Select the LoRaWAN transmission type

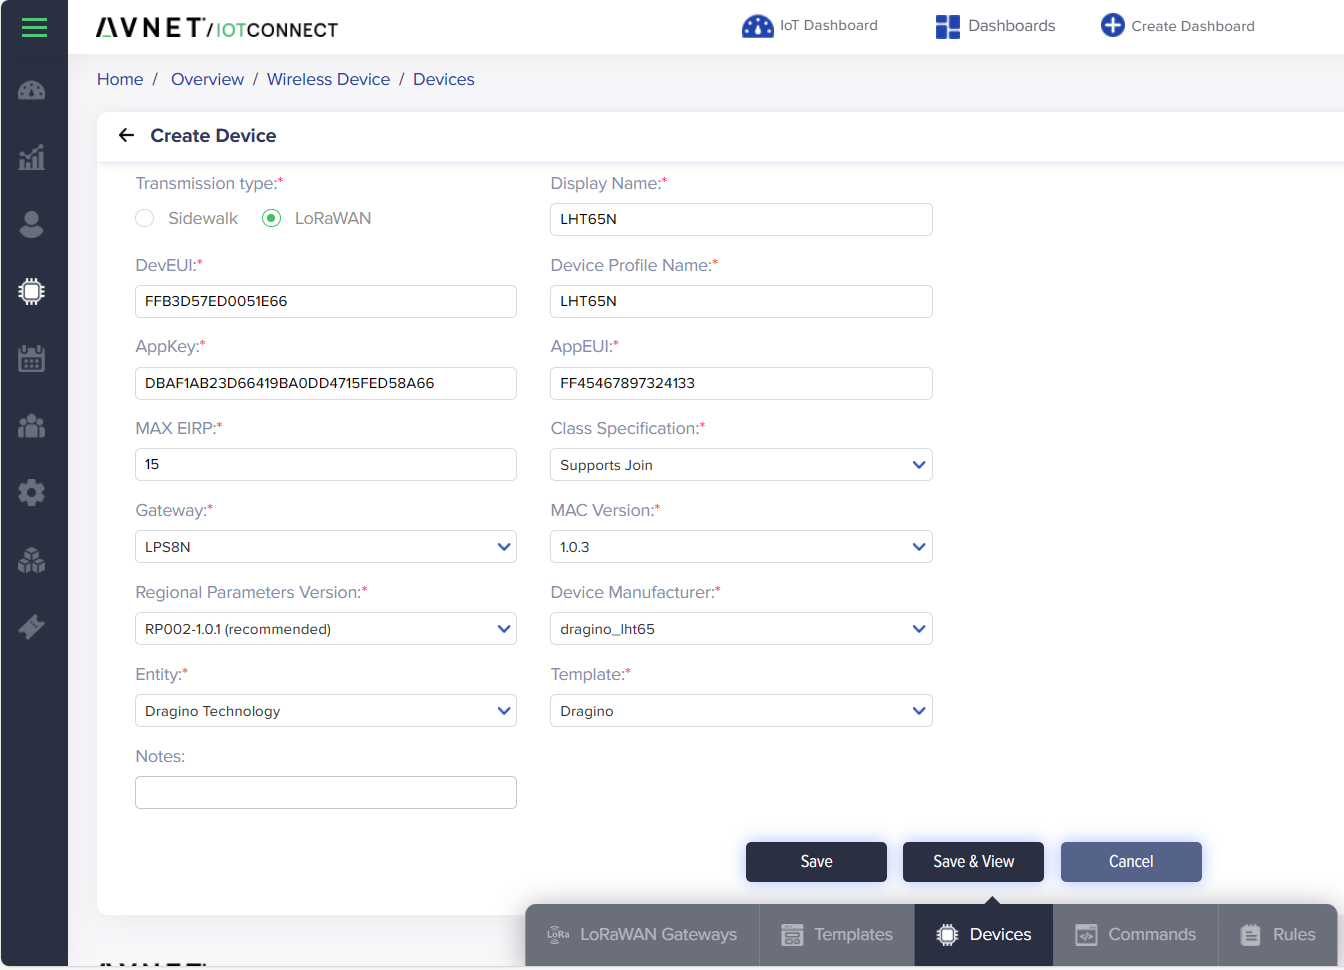click(271, 218)
